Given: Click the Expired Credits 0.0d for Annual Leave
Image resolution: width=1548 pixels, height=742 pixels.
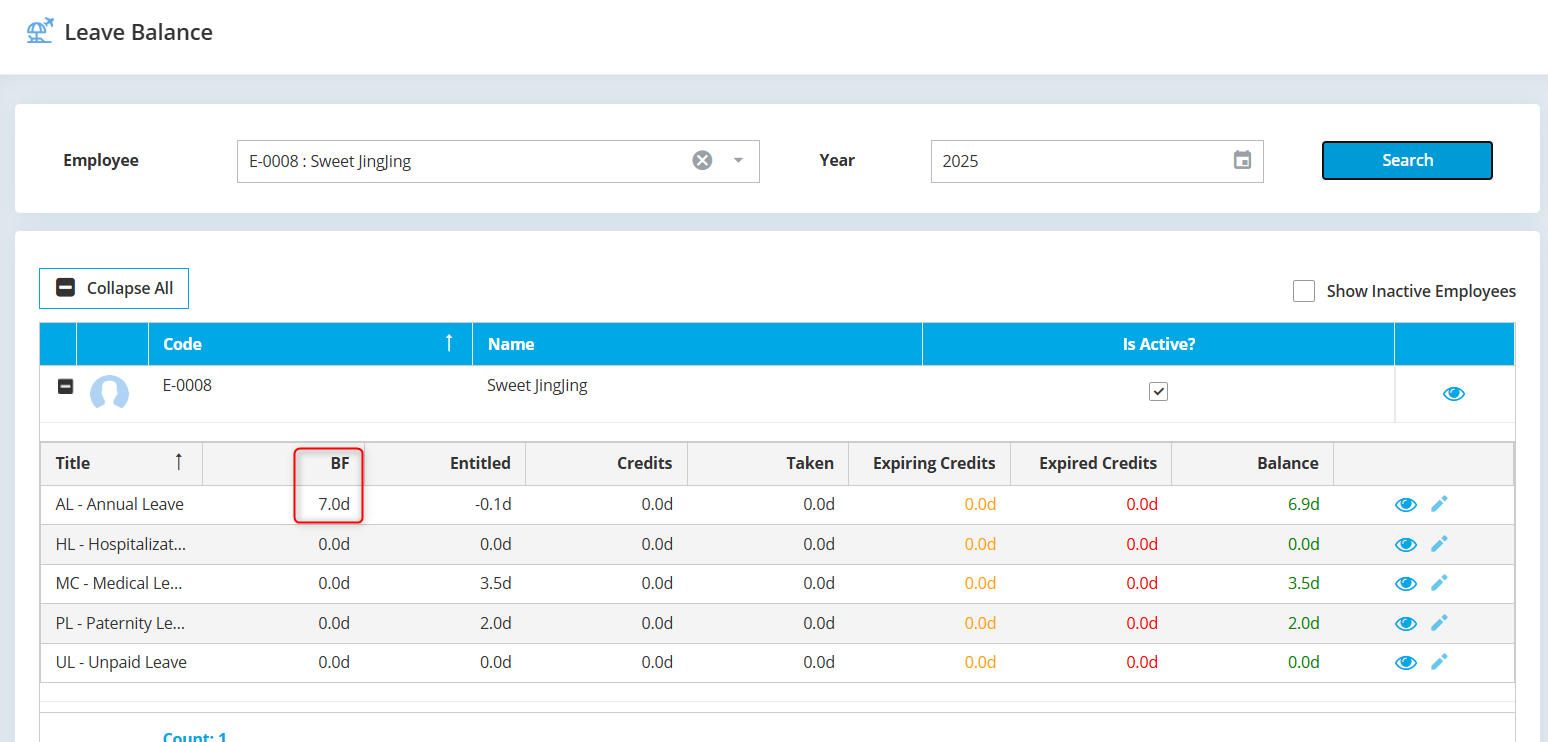Looking at the screenshot, I should click(1142, 504).
